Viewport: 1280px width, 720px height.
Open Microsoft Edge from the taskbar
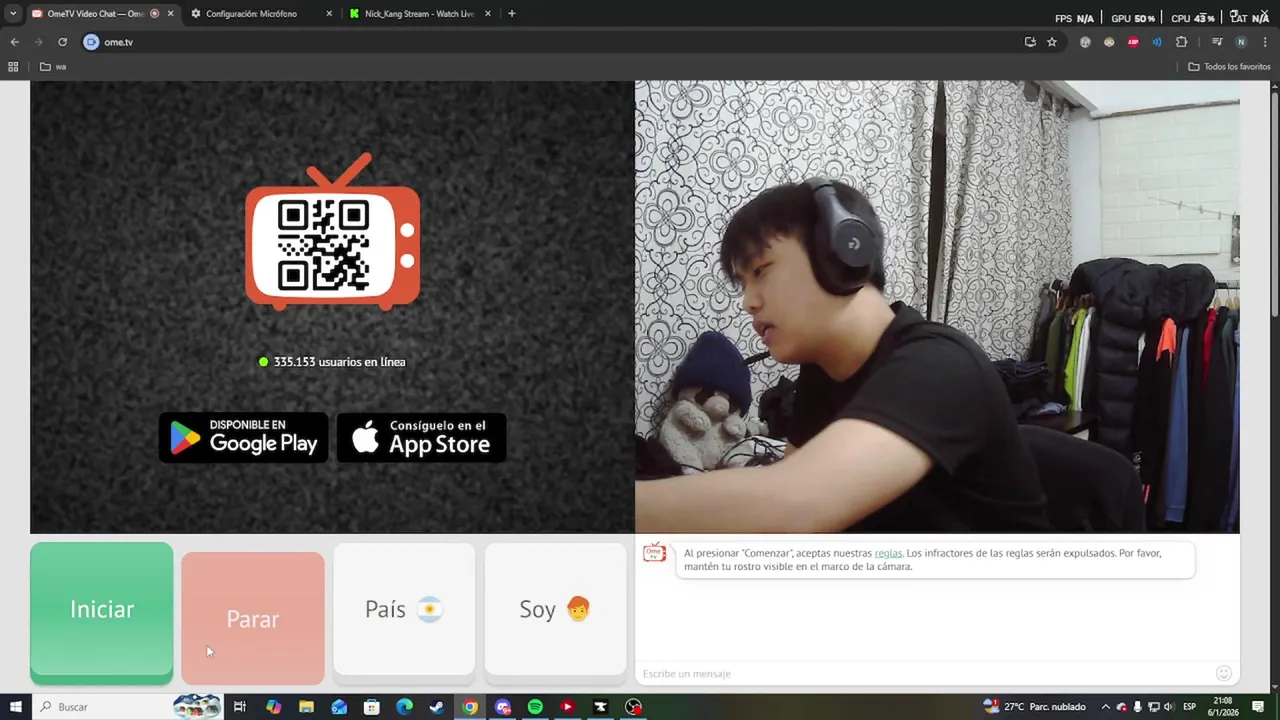[x=404, y=707]
